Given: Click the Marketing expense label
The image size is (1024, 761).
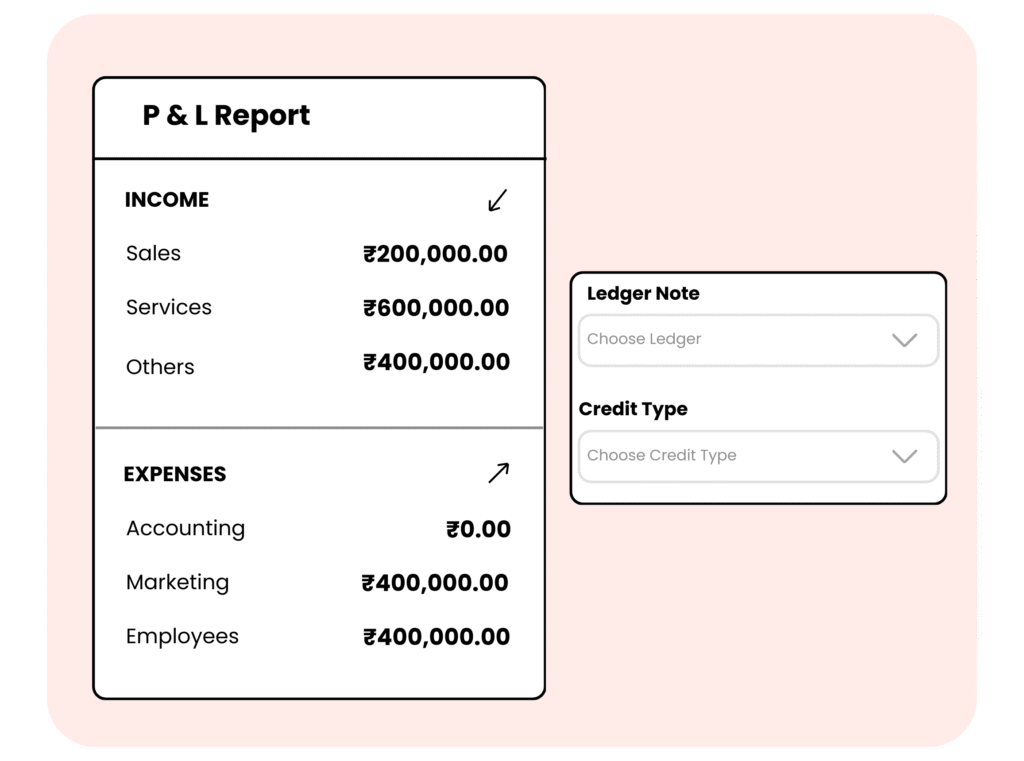Looking at the screenshot, I should coord(177,582).
